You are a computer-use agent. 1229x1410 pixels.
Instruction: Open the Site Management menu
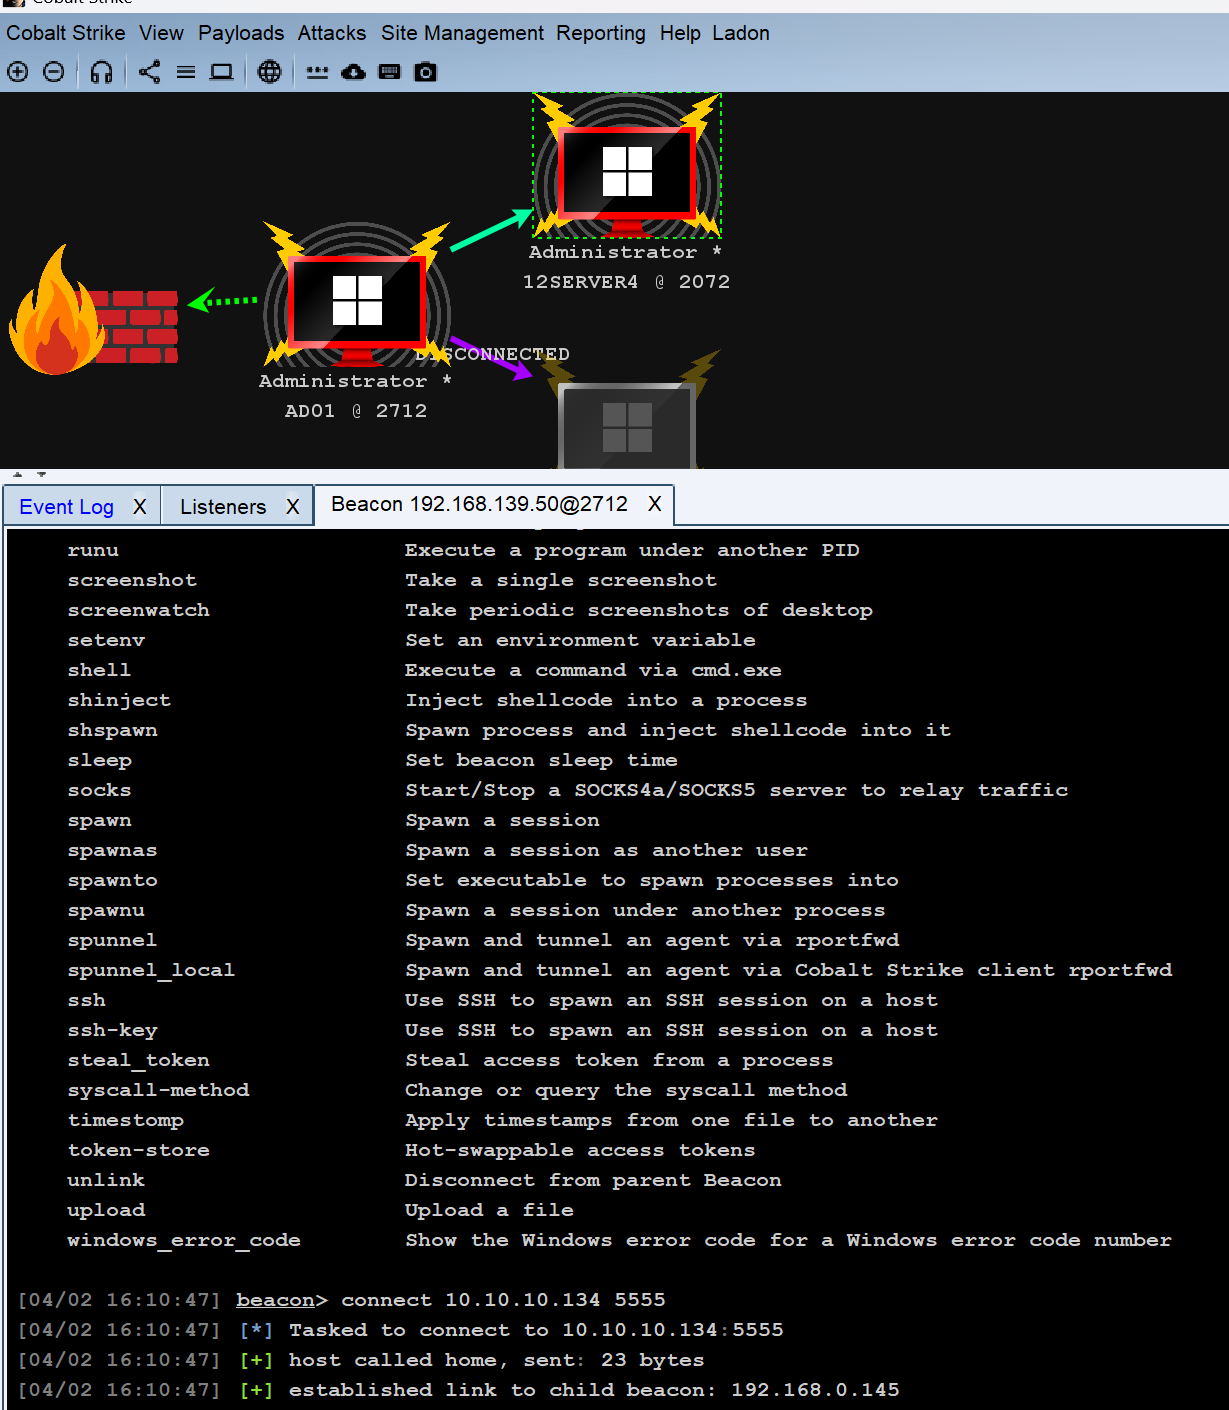(x=462, y=33)
